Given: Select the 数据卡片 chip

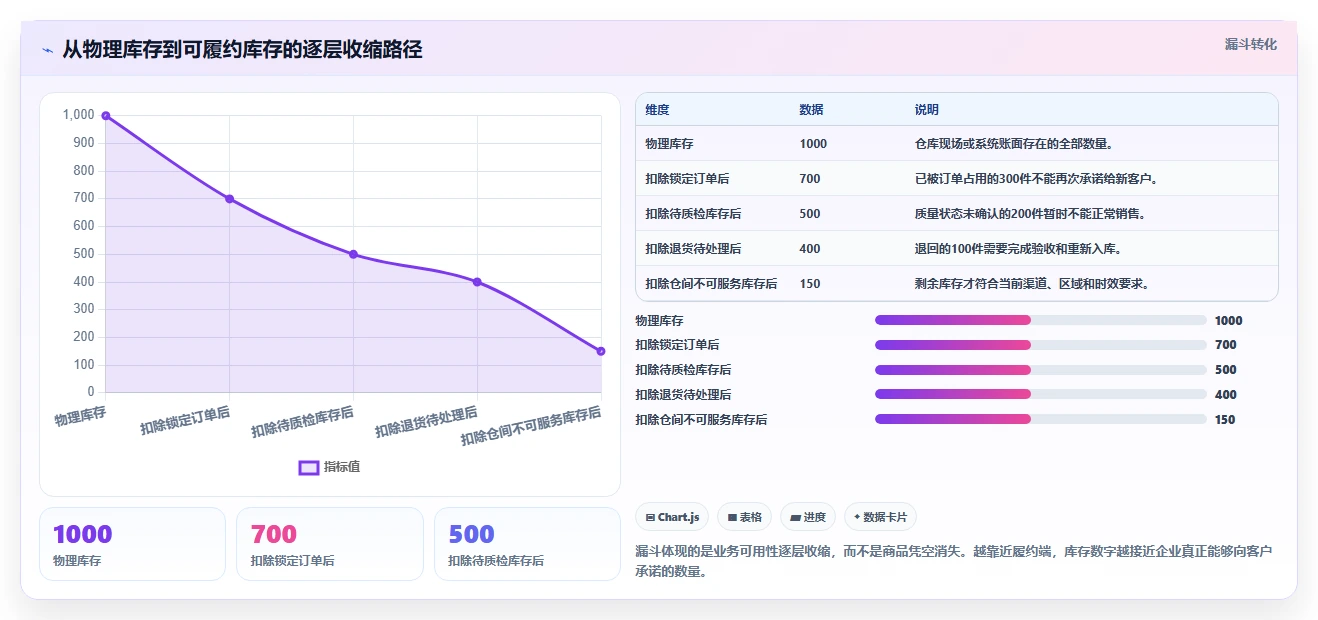Looking at the screenshot, I should (880, 517).
